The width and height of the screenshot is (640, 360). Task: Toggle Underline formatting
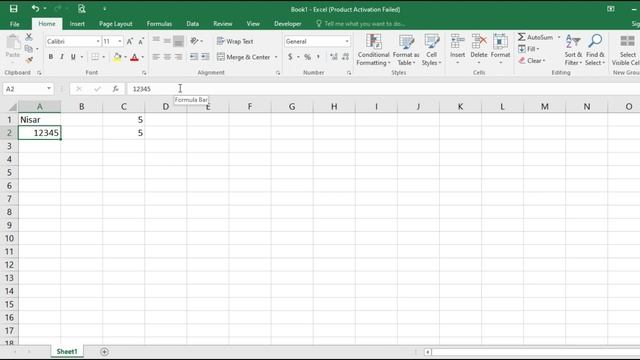click(73, 57)
